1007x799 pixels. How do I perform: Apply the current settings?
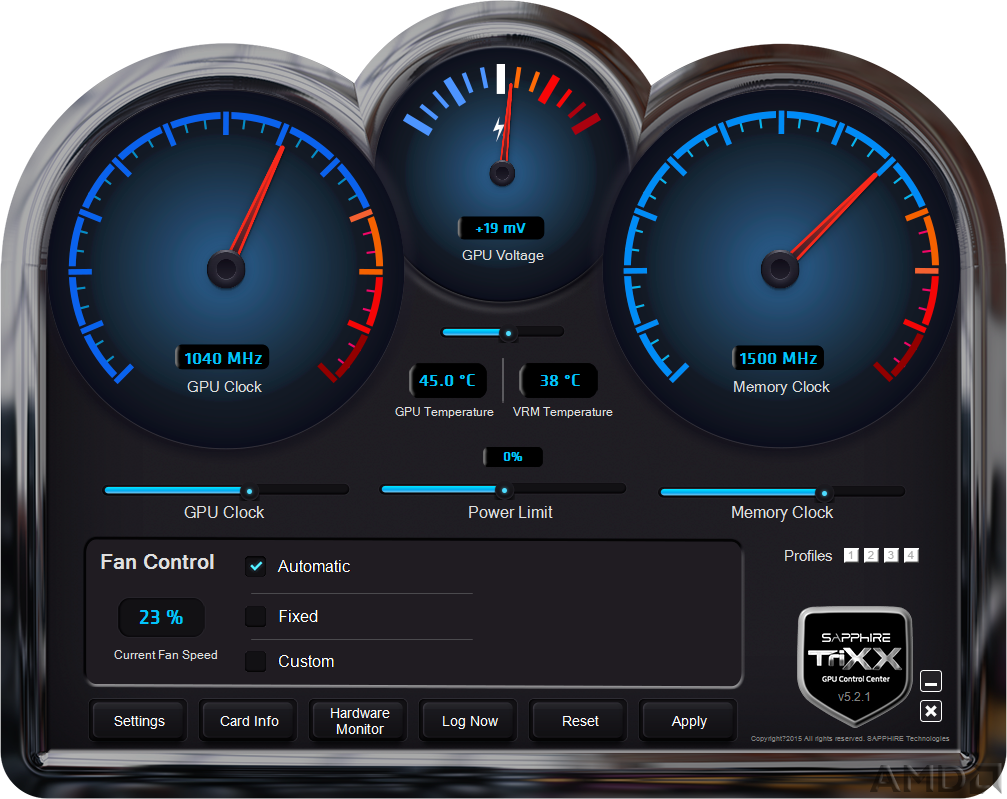tap(689, 721)
